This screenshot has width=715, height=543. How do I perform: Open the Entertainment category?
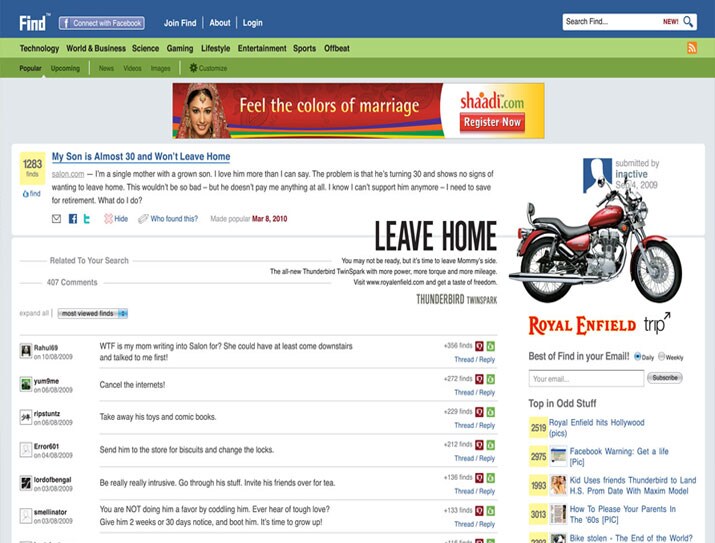coord(262,48)
